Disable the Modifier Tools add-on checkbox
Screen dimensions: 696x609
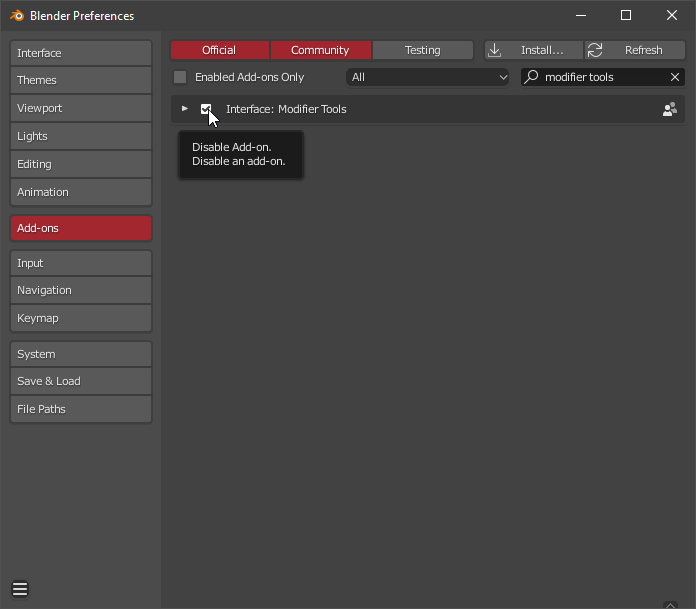(x=206, y=109)
